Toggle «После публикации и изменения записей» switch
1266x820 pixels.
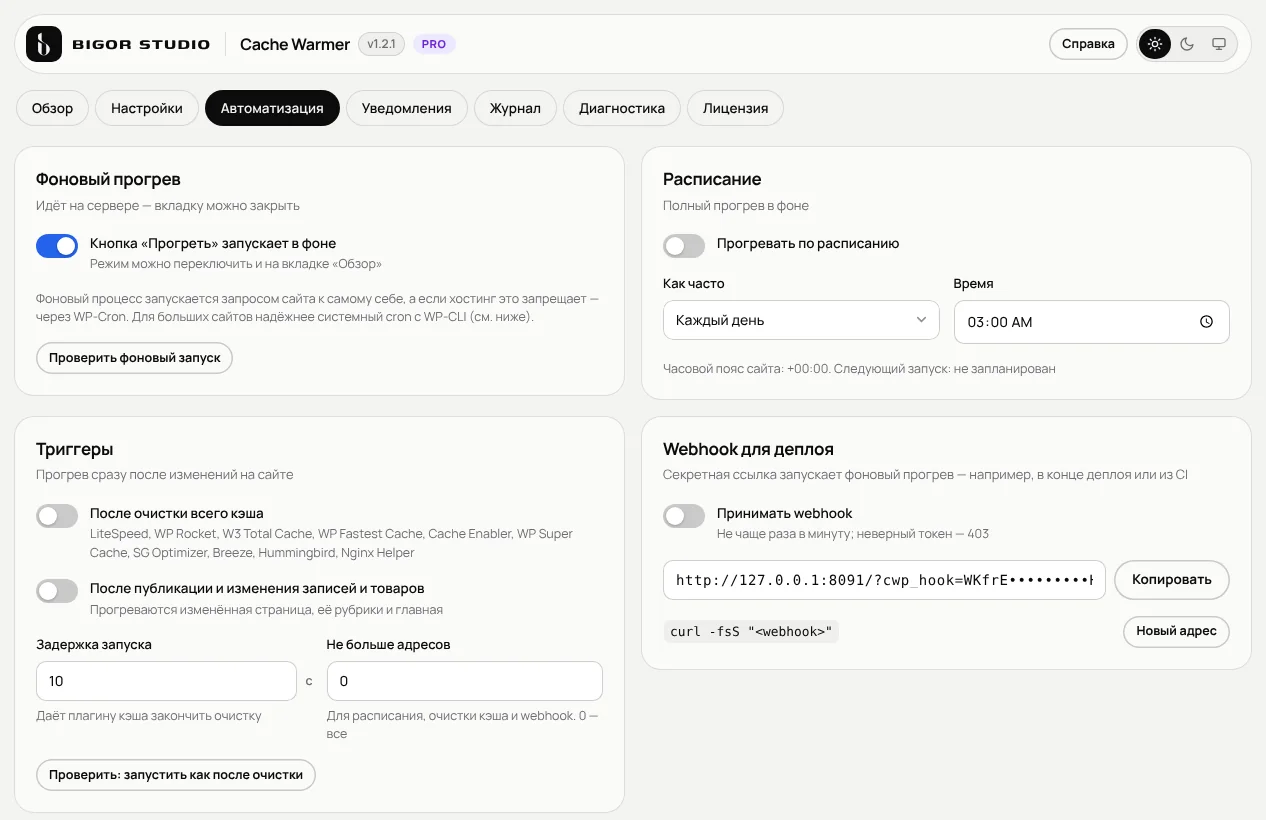pos(57,591)
